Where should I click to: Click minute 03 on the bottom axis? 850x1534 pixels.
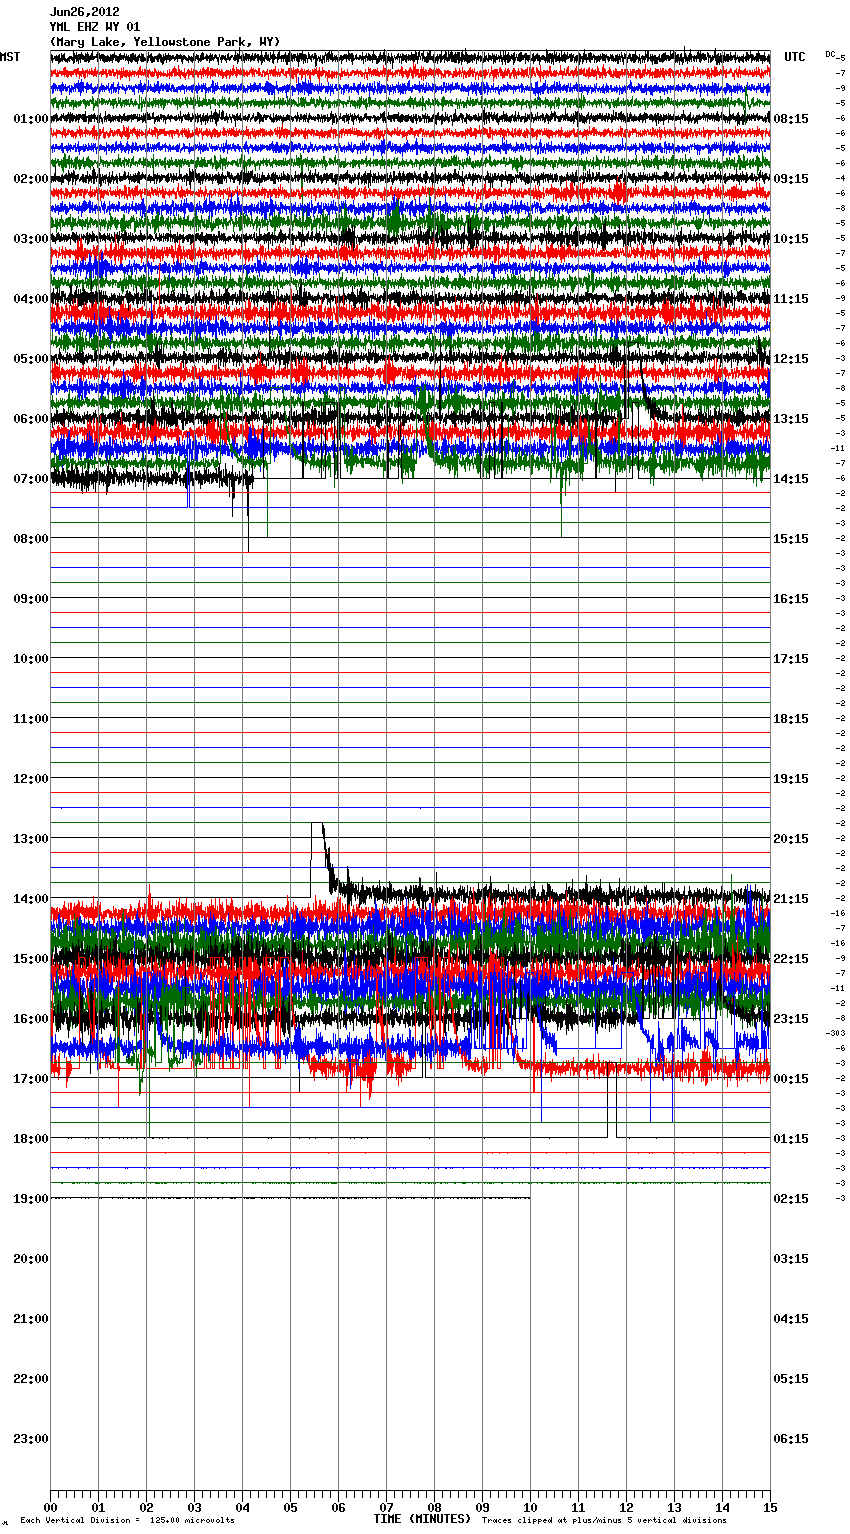click(x=194, y=1507)
